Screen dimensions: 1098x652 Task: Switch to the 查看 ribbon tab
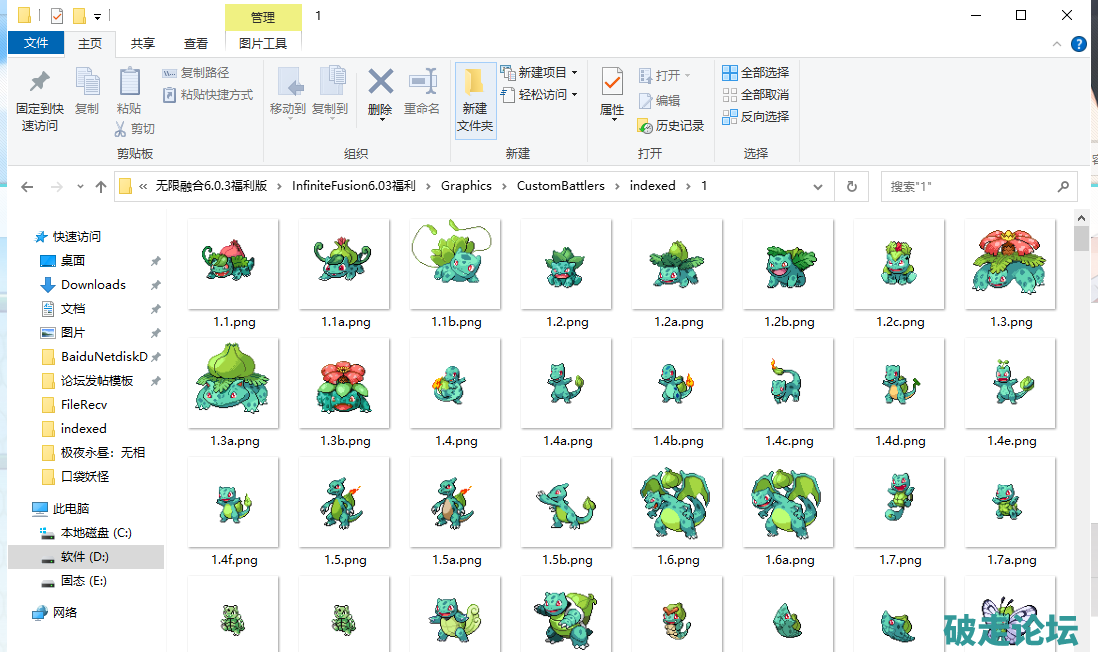(196, 43)
